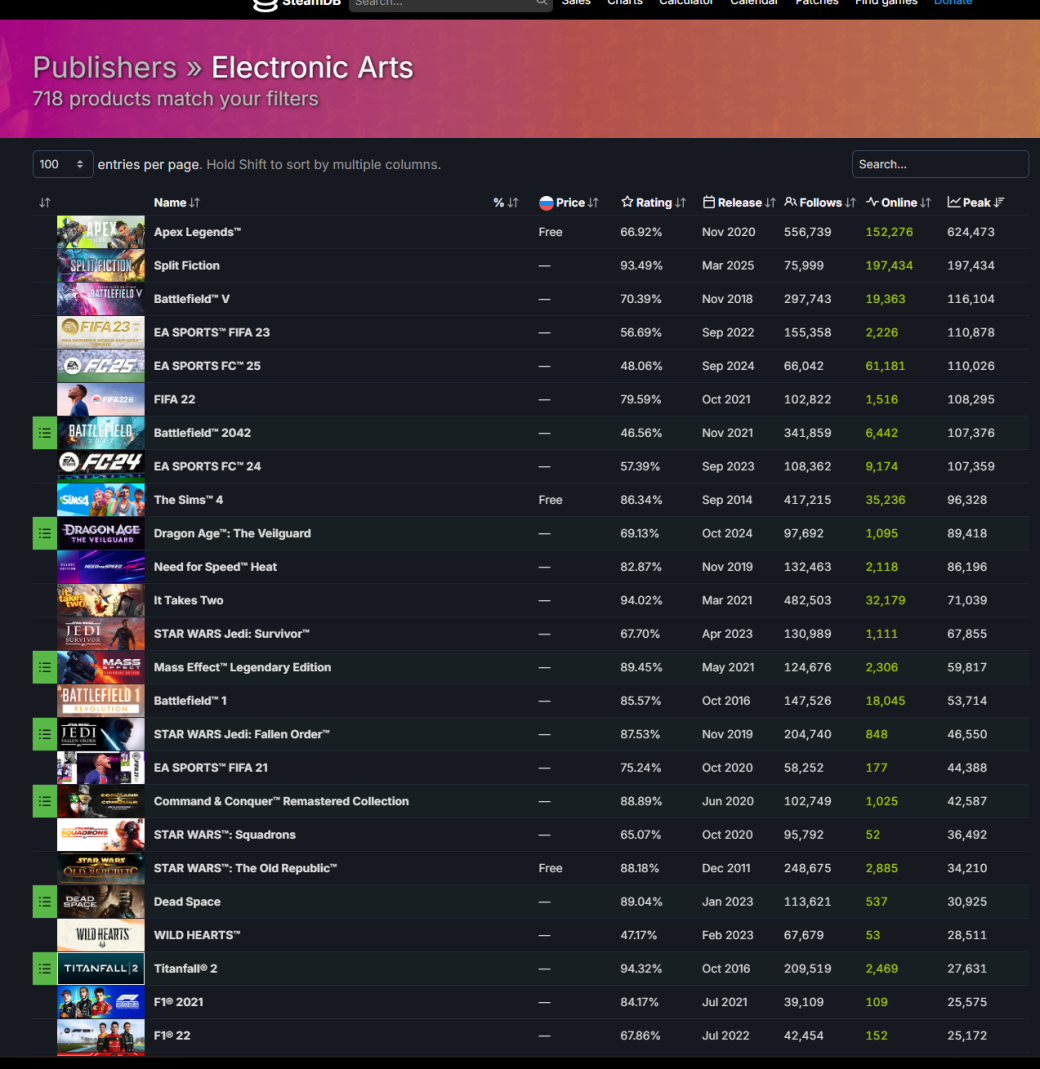Click the 94.32% rating in Titanfall 2 row
The height and width of the screenshot is (1069, 1040).
[641, 968]
